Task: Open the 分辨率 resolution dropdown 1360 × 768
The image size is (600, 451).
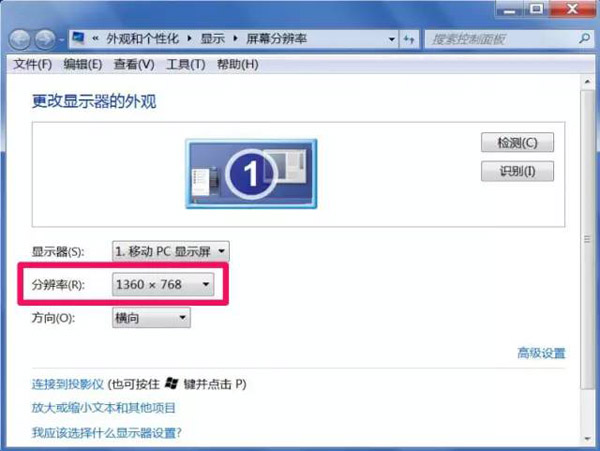Action: 163,284
